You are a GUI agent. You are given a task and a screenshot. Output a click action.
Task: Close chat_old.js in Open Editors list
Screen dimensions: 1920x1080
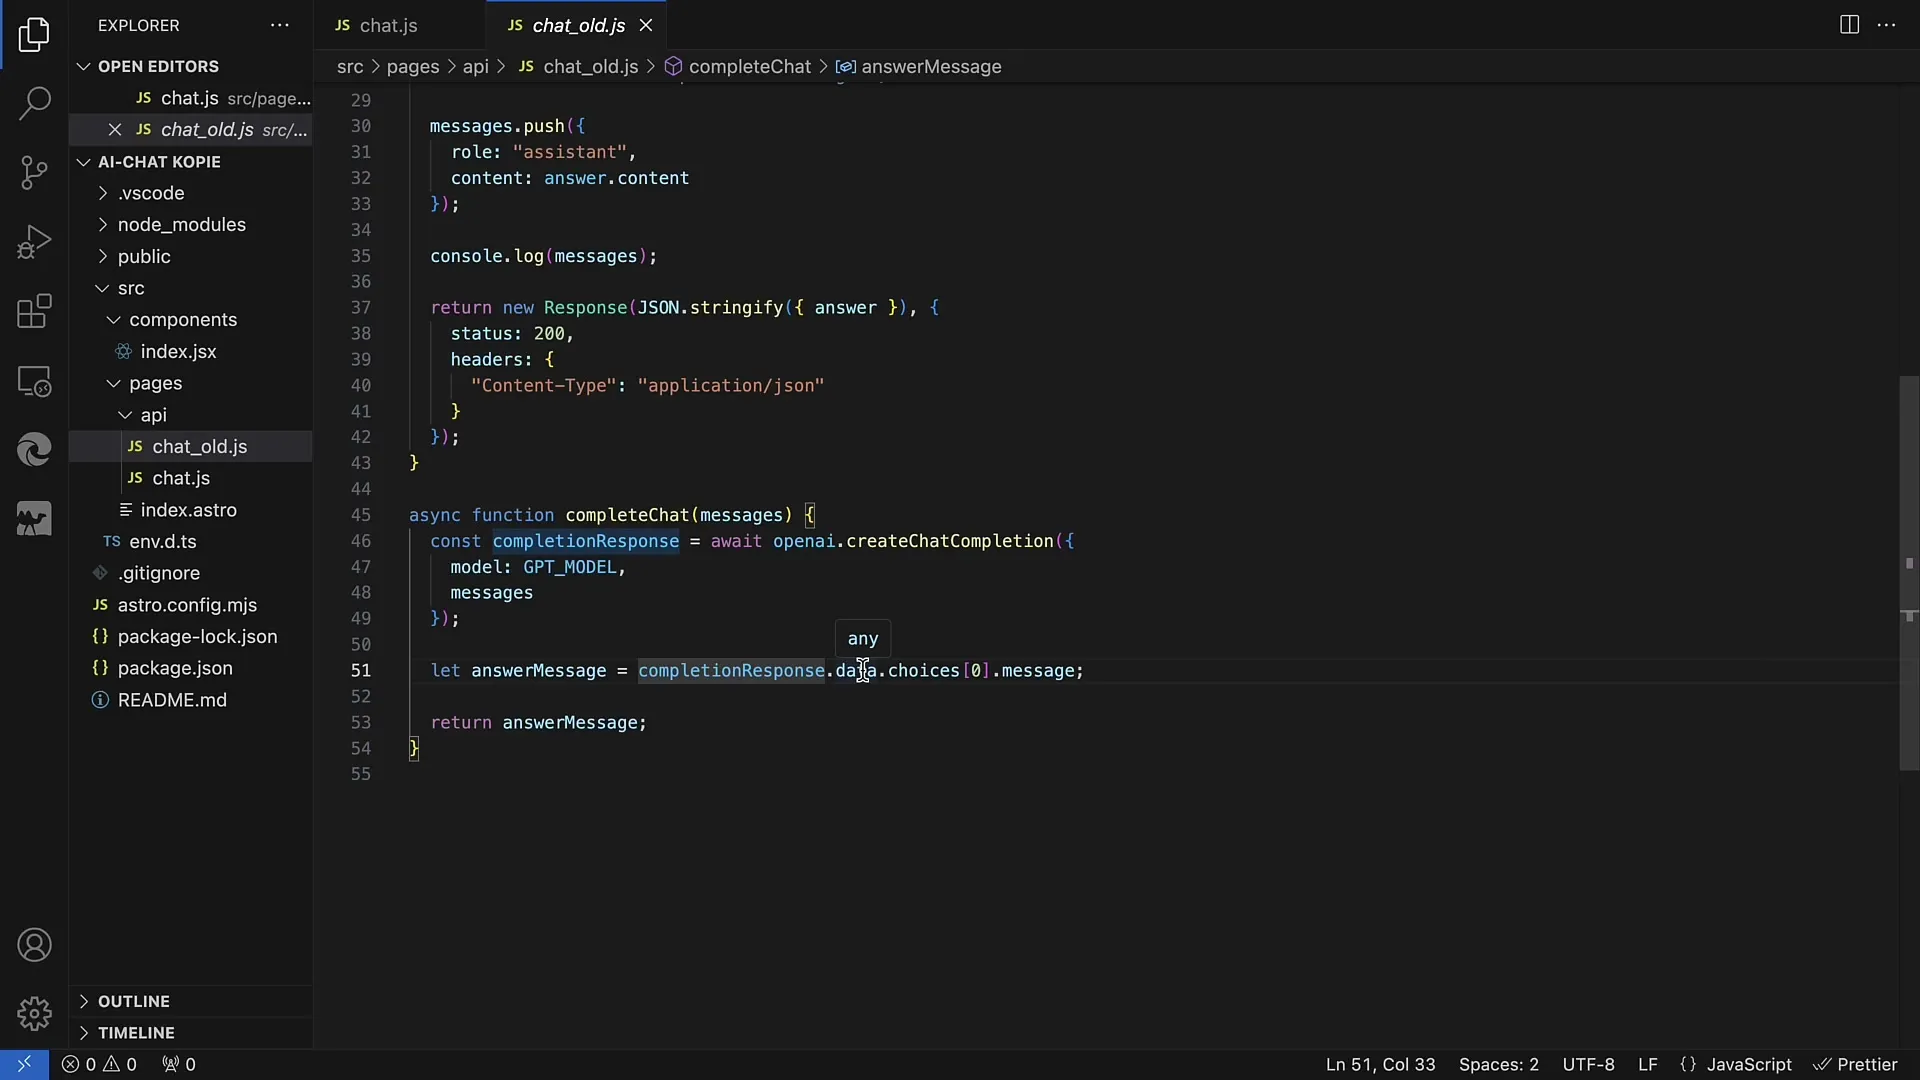[115, 130]
